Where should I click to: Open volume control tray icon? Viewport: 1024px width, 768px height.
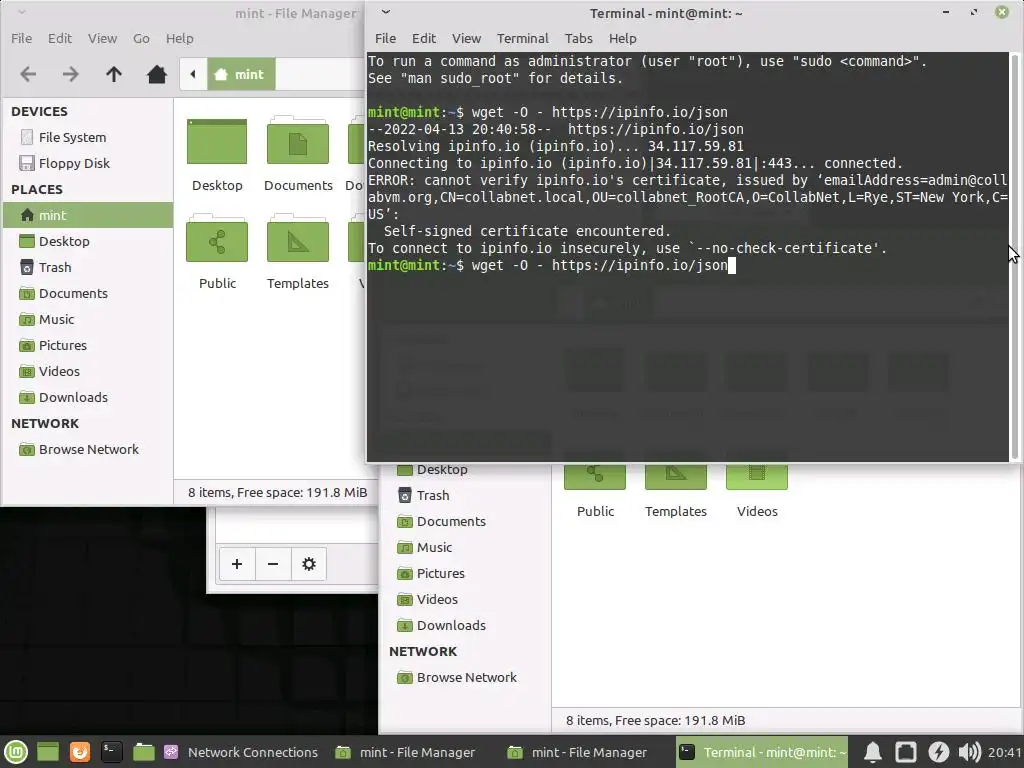(x=970, y=752)
